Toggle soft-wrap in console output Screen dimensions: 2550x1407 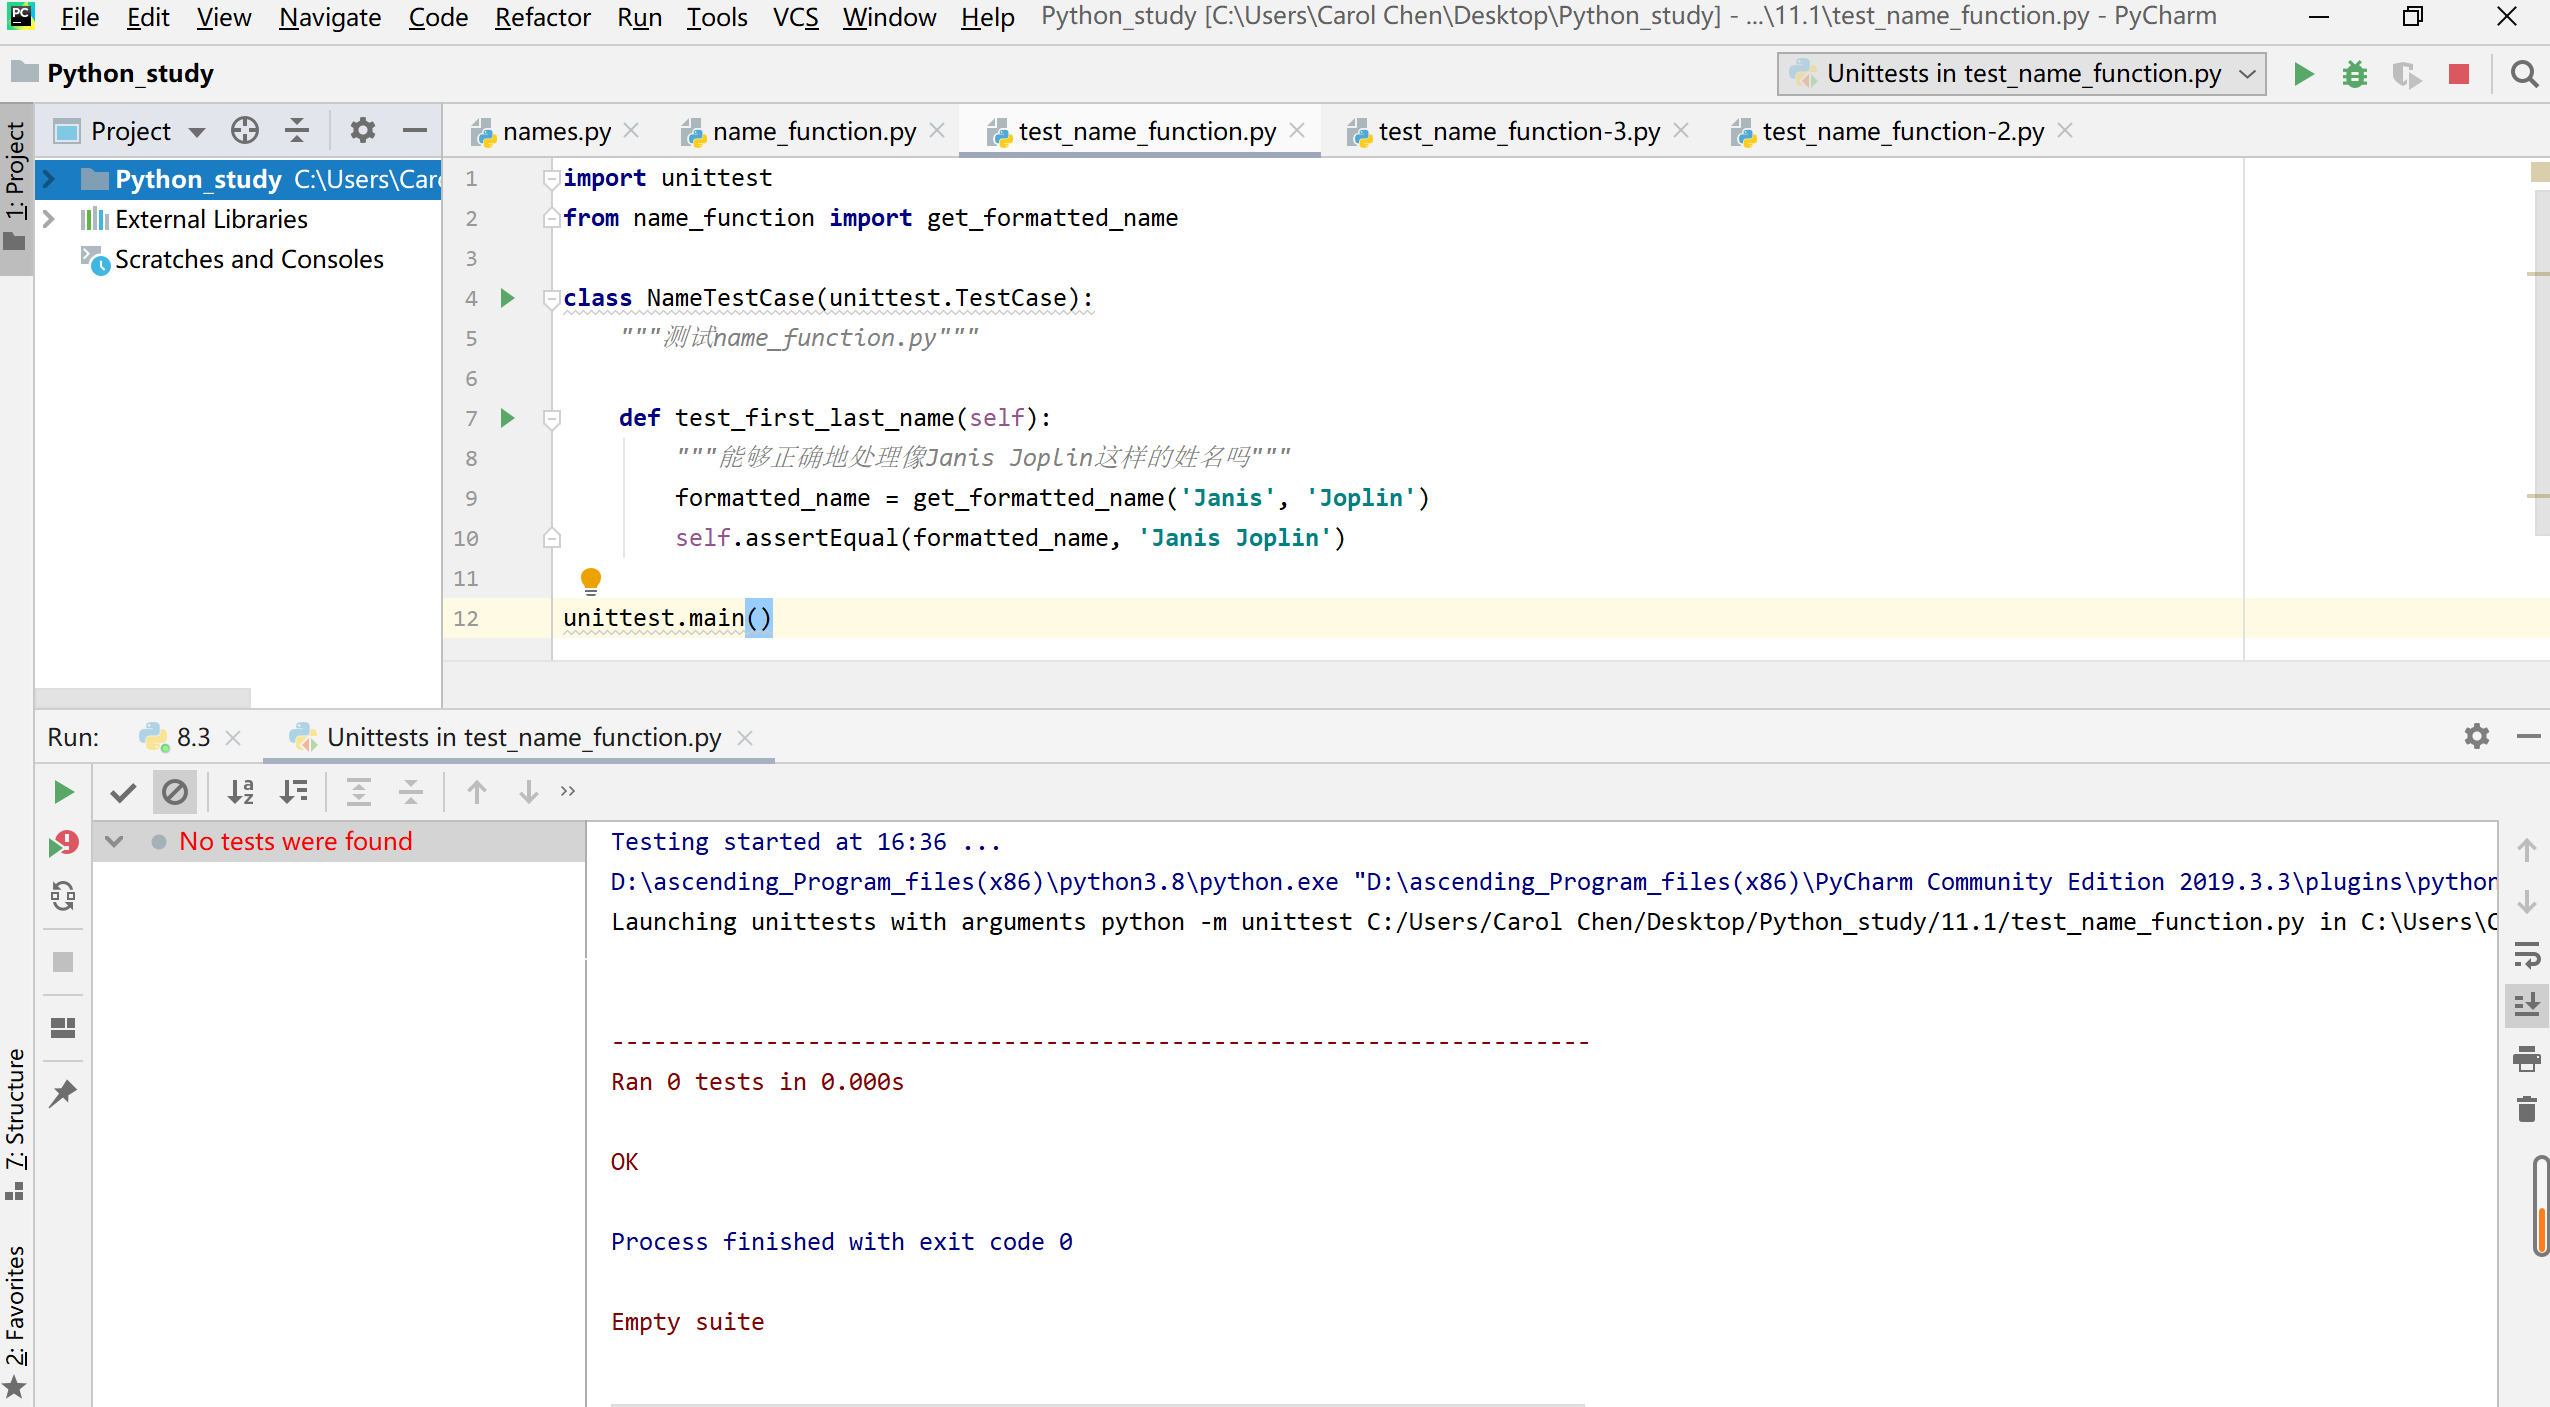pos(2527,955)
